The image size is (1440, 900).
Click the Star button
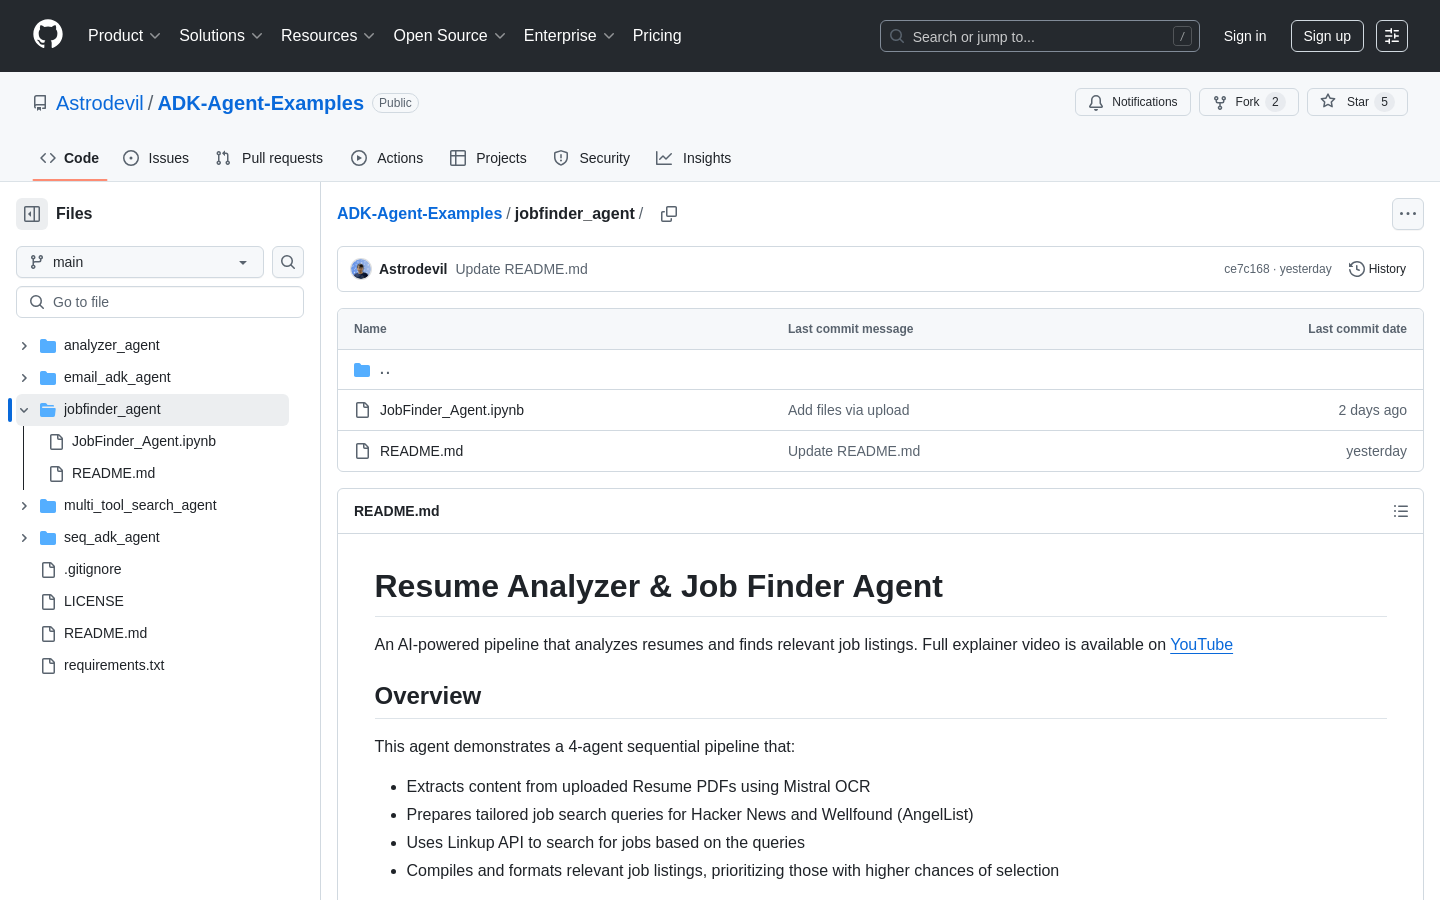pyautogui.click(x=1357, y=102)
